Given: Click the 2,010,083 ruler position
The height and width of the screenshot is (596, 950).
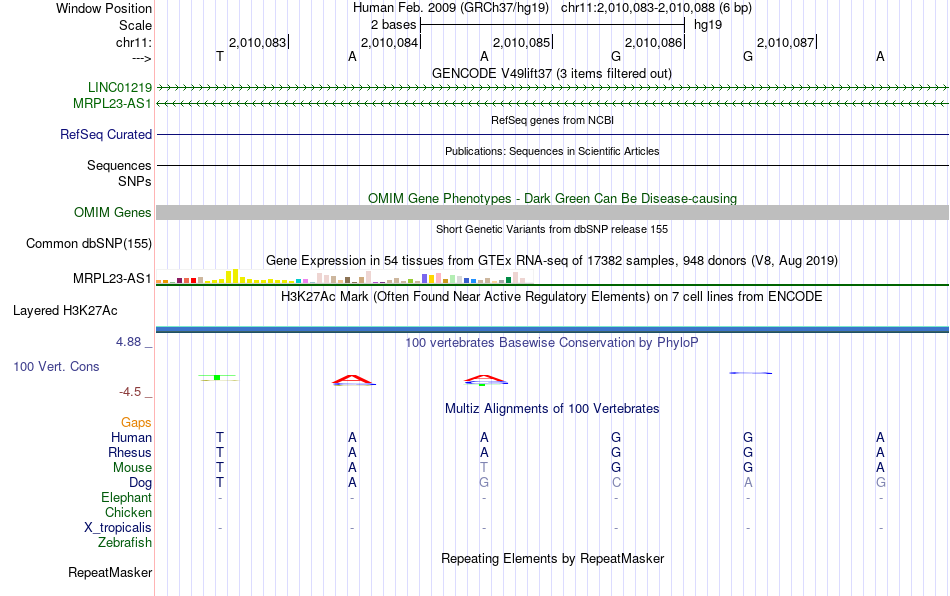Looking at the screenshot, I should [x=257, y=42].
